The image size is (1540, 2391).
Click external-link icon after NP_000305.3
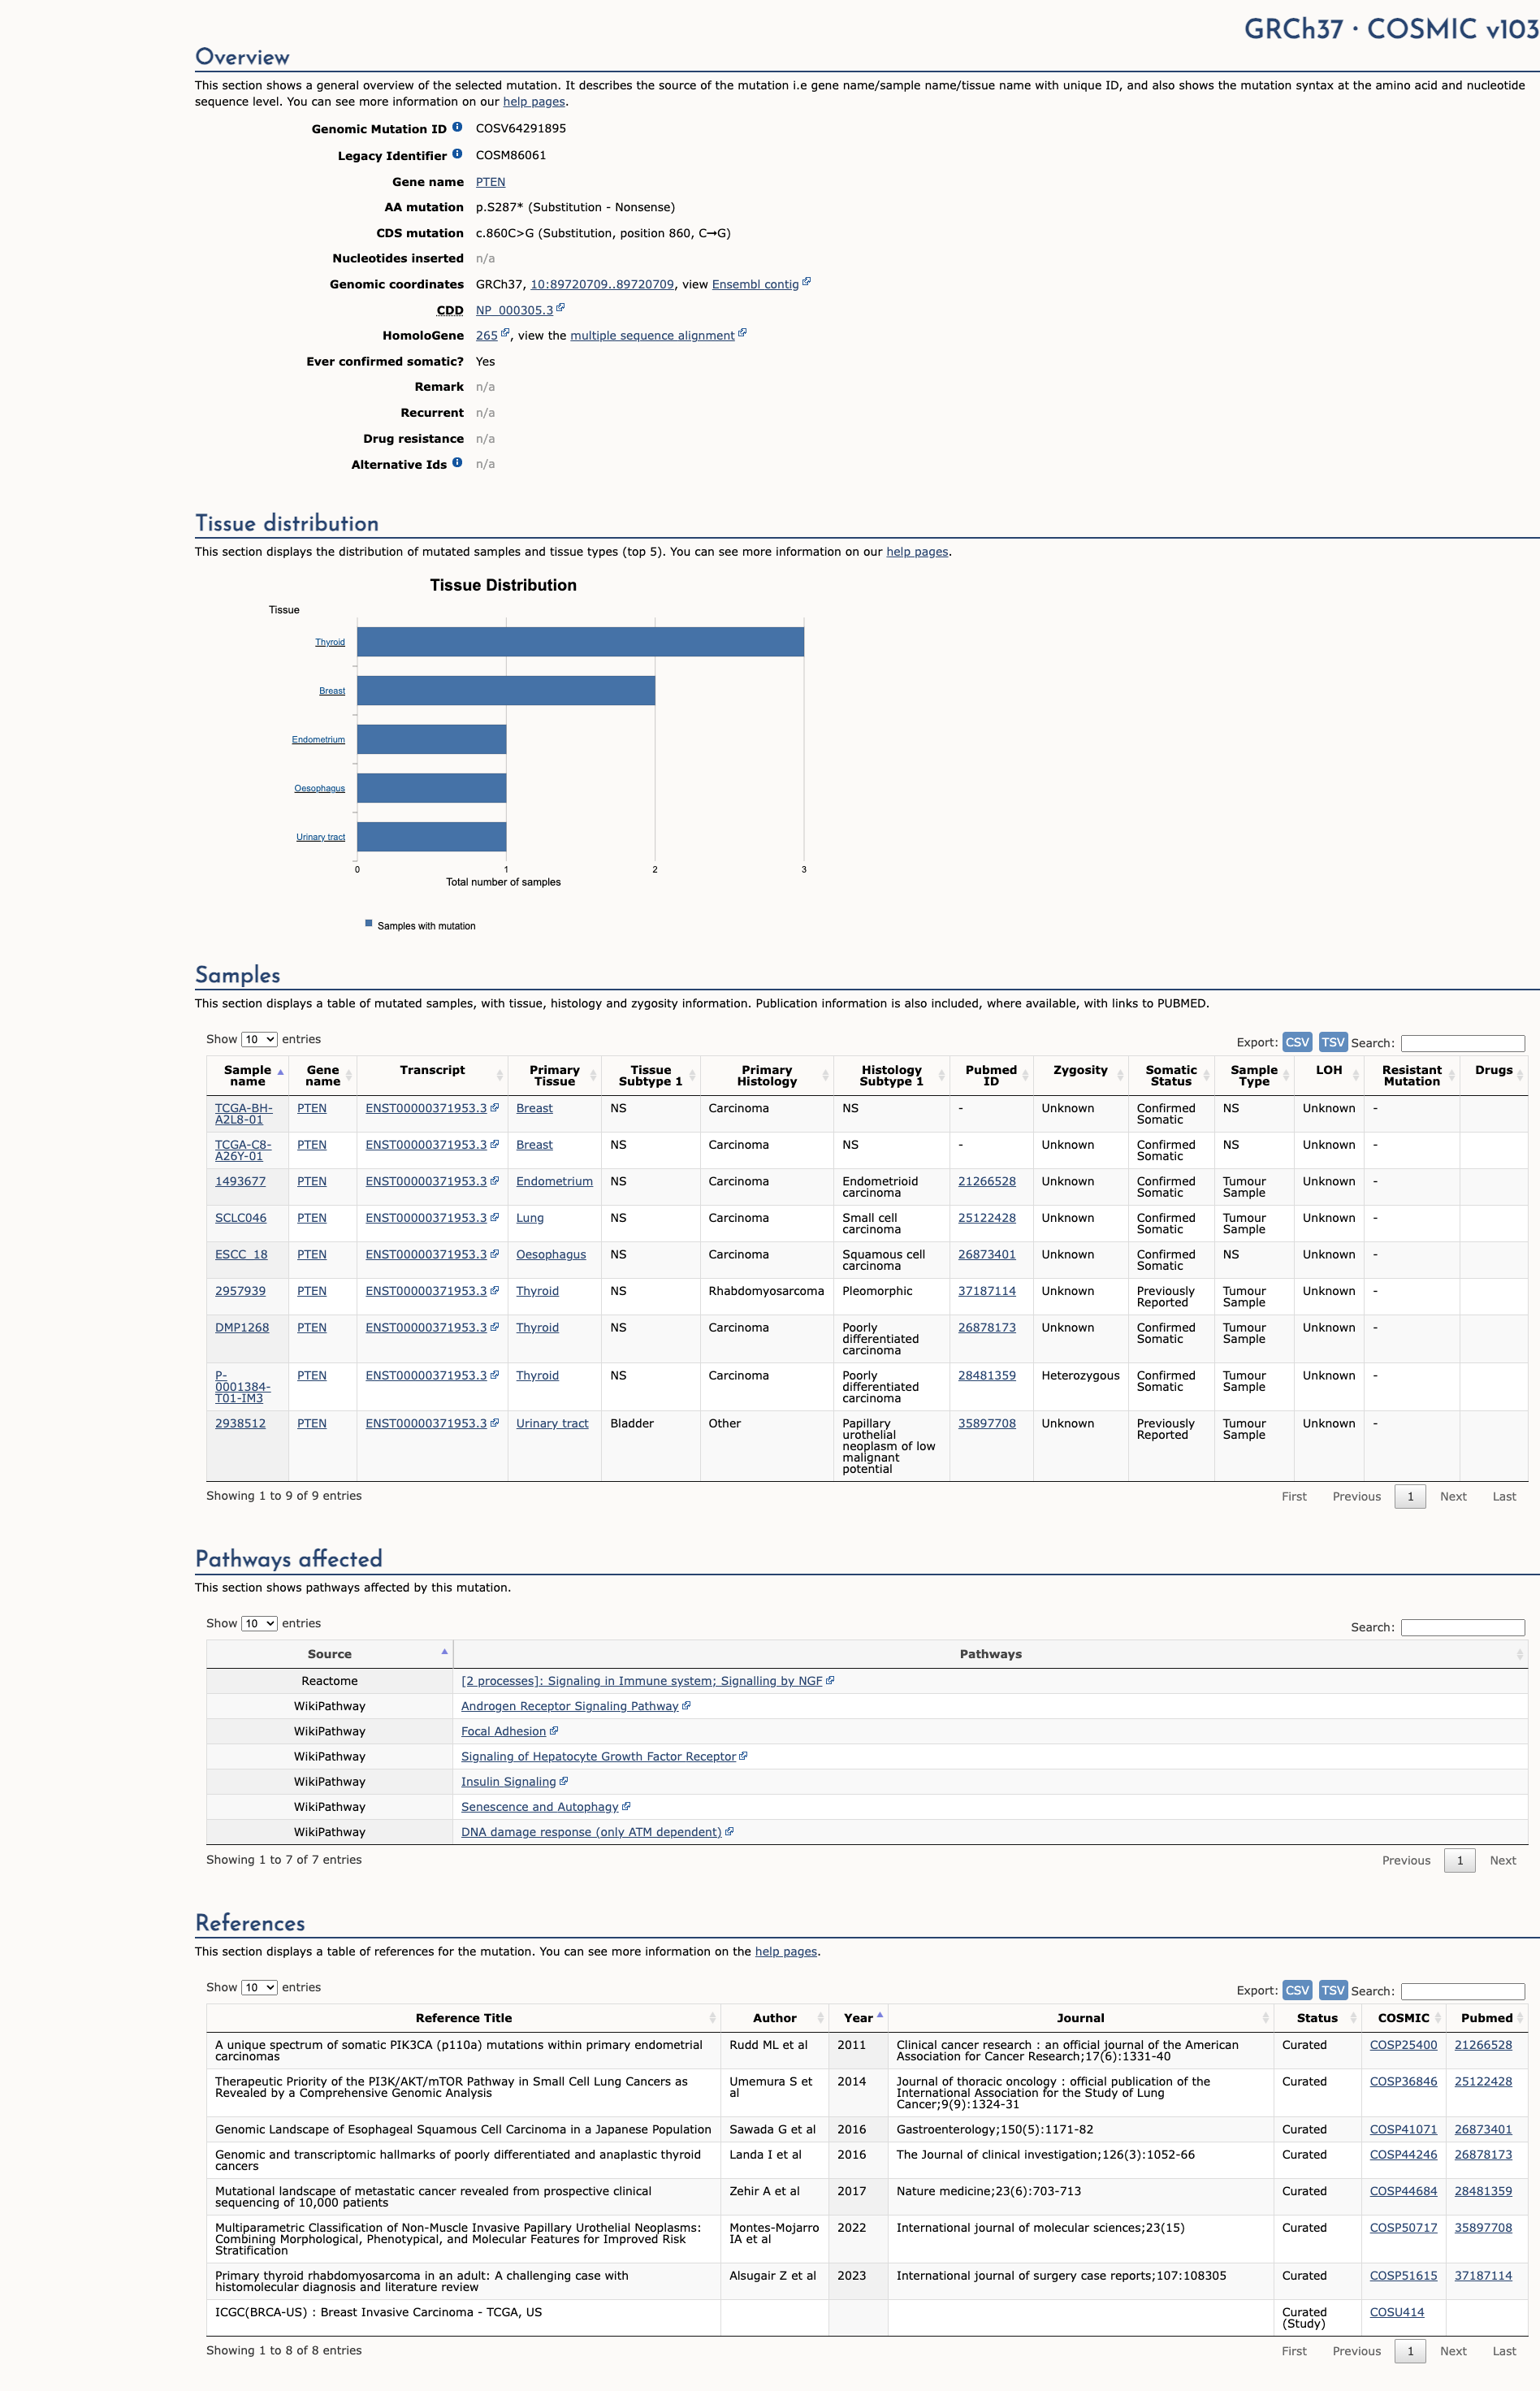click(561, 308)
